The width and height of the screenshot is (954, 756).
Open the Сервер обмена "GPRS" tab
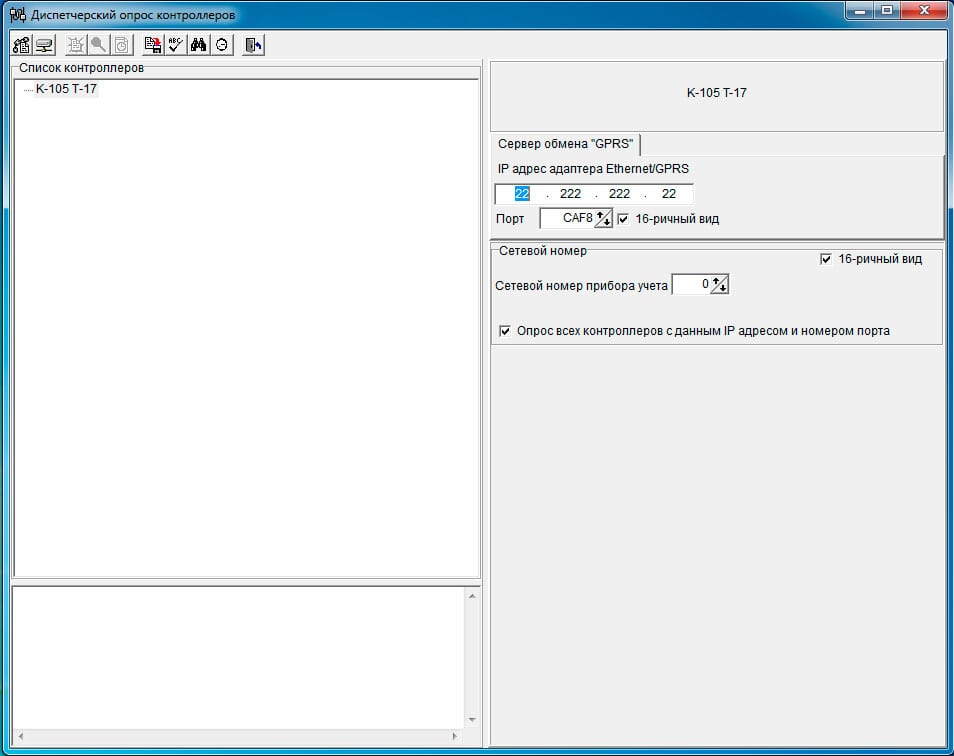(x=565, y=144)
